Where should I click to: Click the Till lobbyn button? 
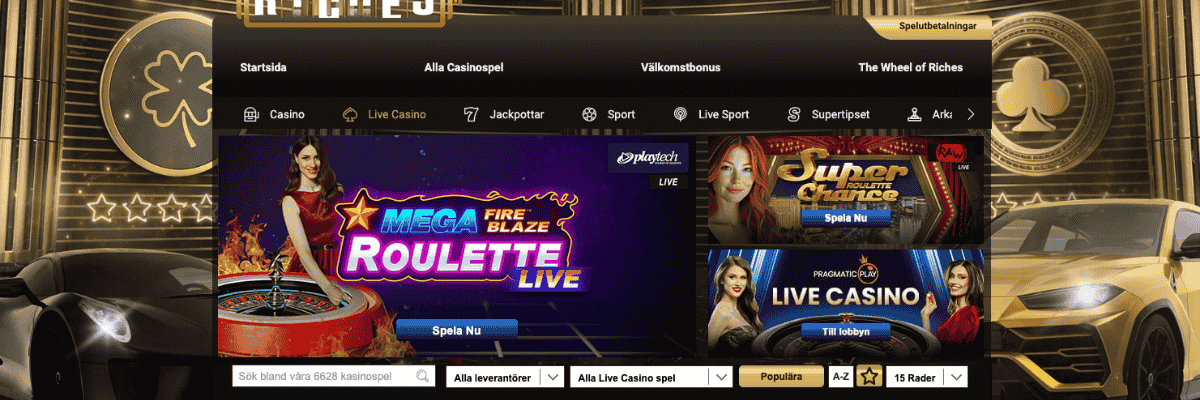[846, 331]
